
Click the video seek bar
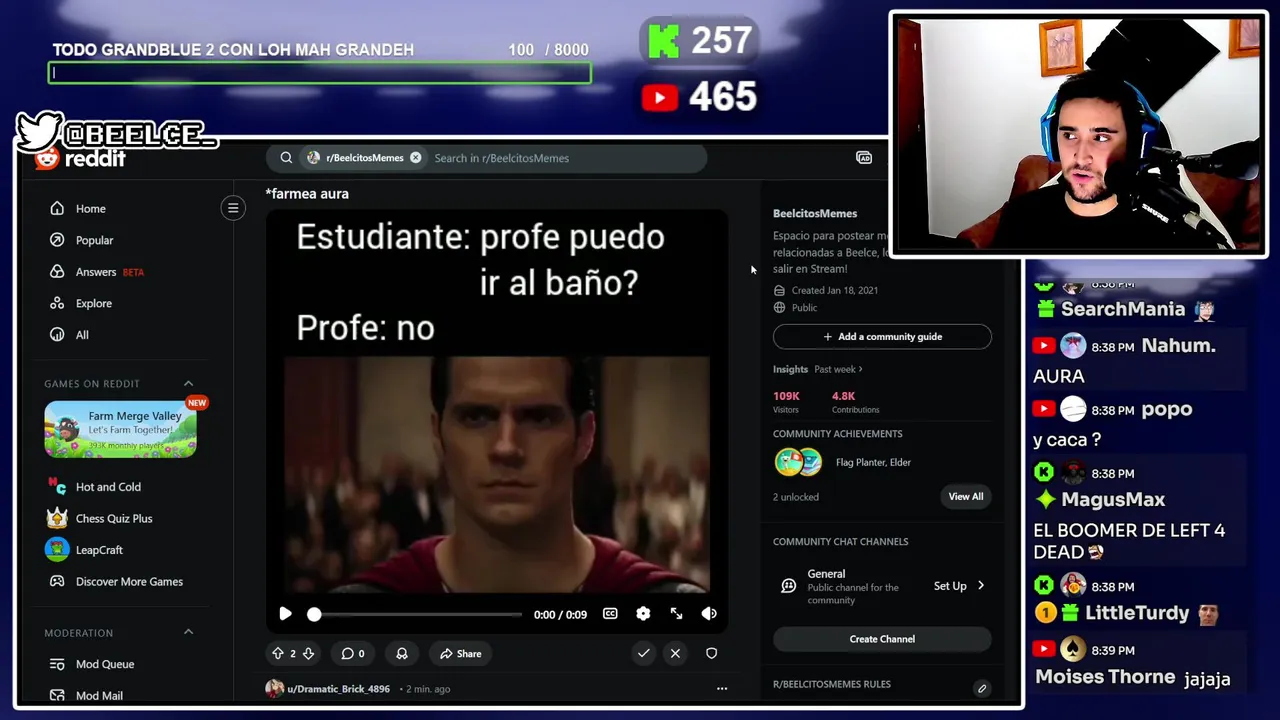click(417, 614)
